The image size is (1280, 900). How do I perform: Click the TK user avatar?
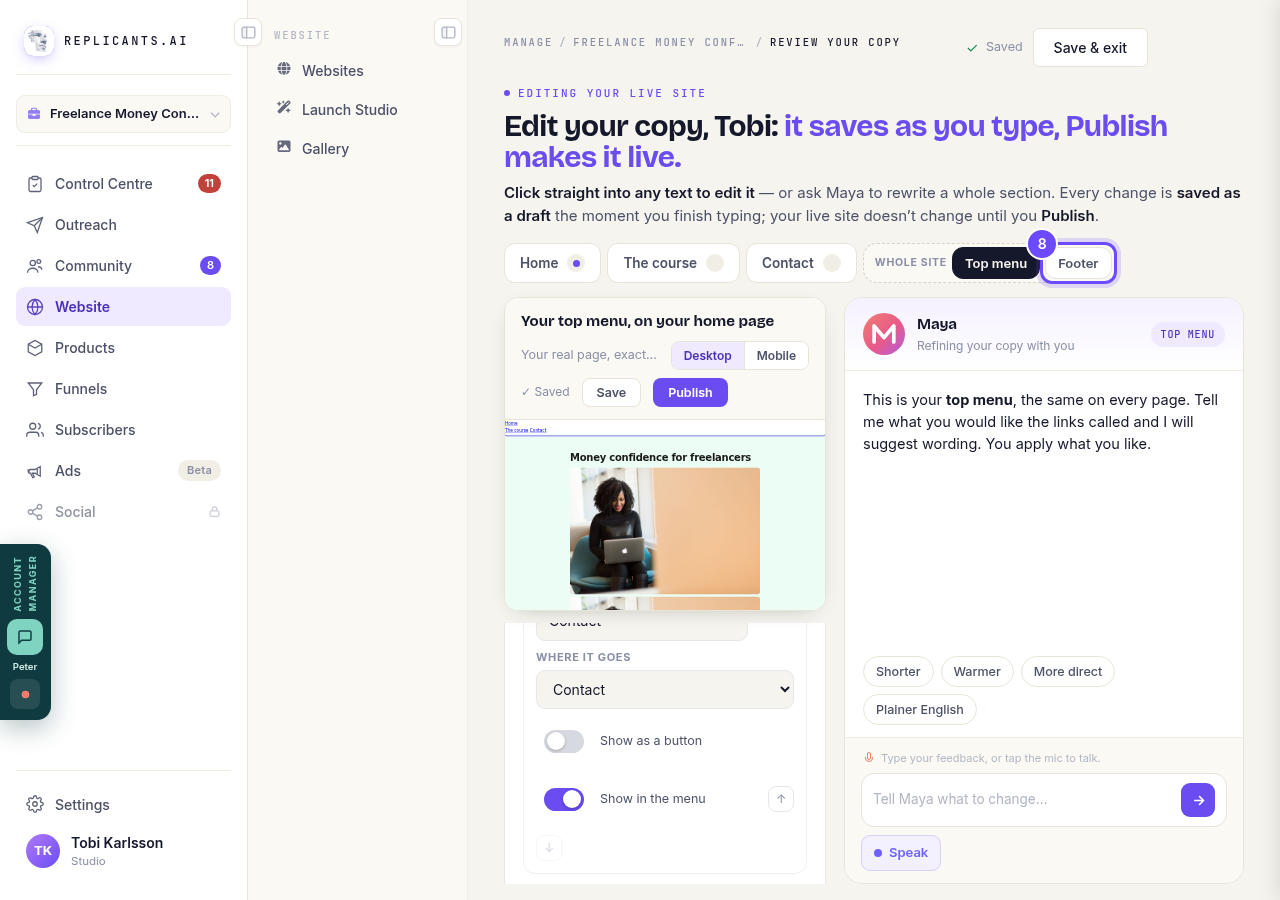[x=43, y=851]
